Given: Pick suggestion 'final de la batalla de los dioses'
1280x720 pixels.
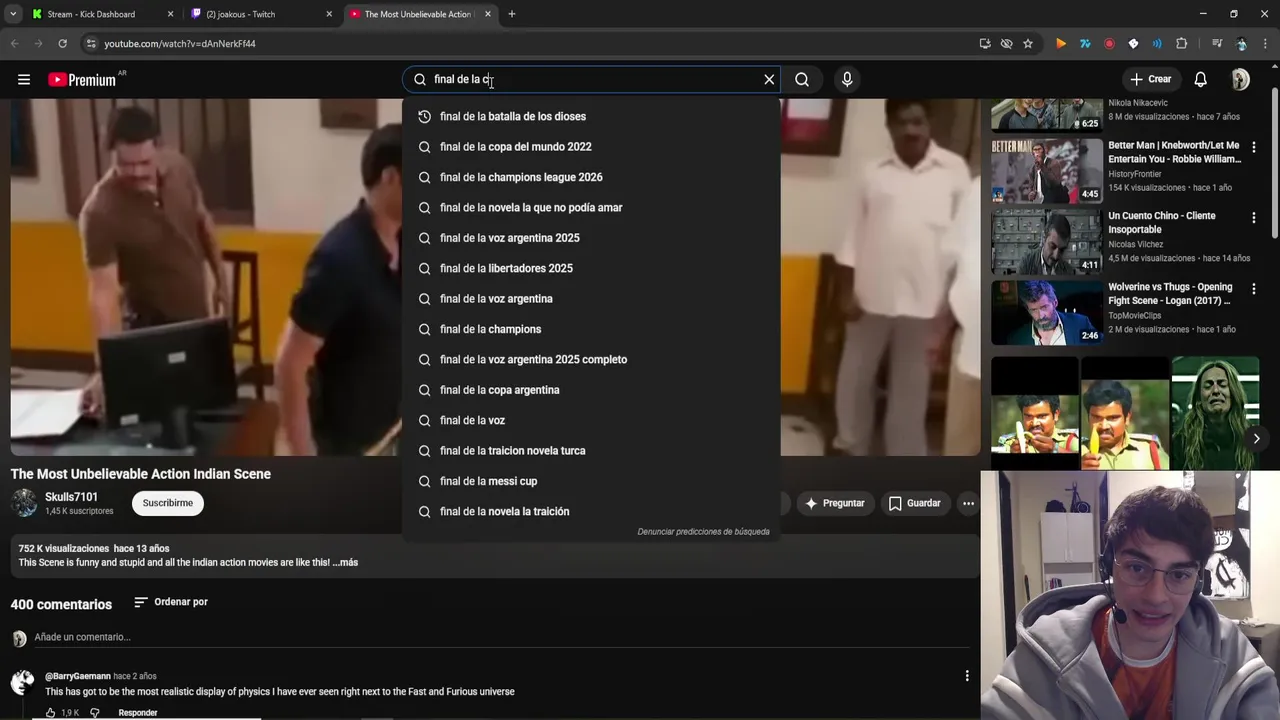Looking at the screenshot, I should 591,116.
